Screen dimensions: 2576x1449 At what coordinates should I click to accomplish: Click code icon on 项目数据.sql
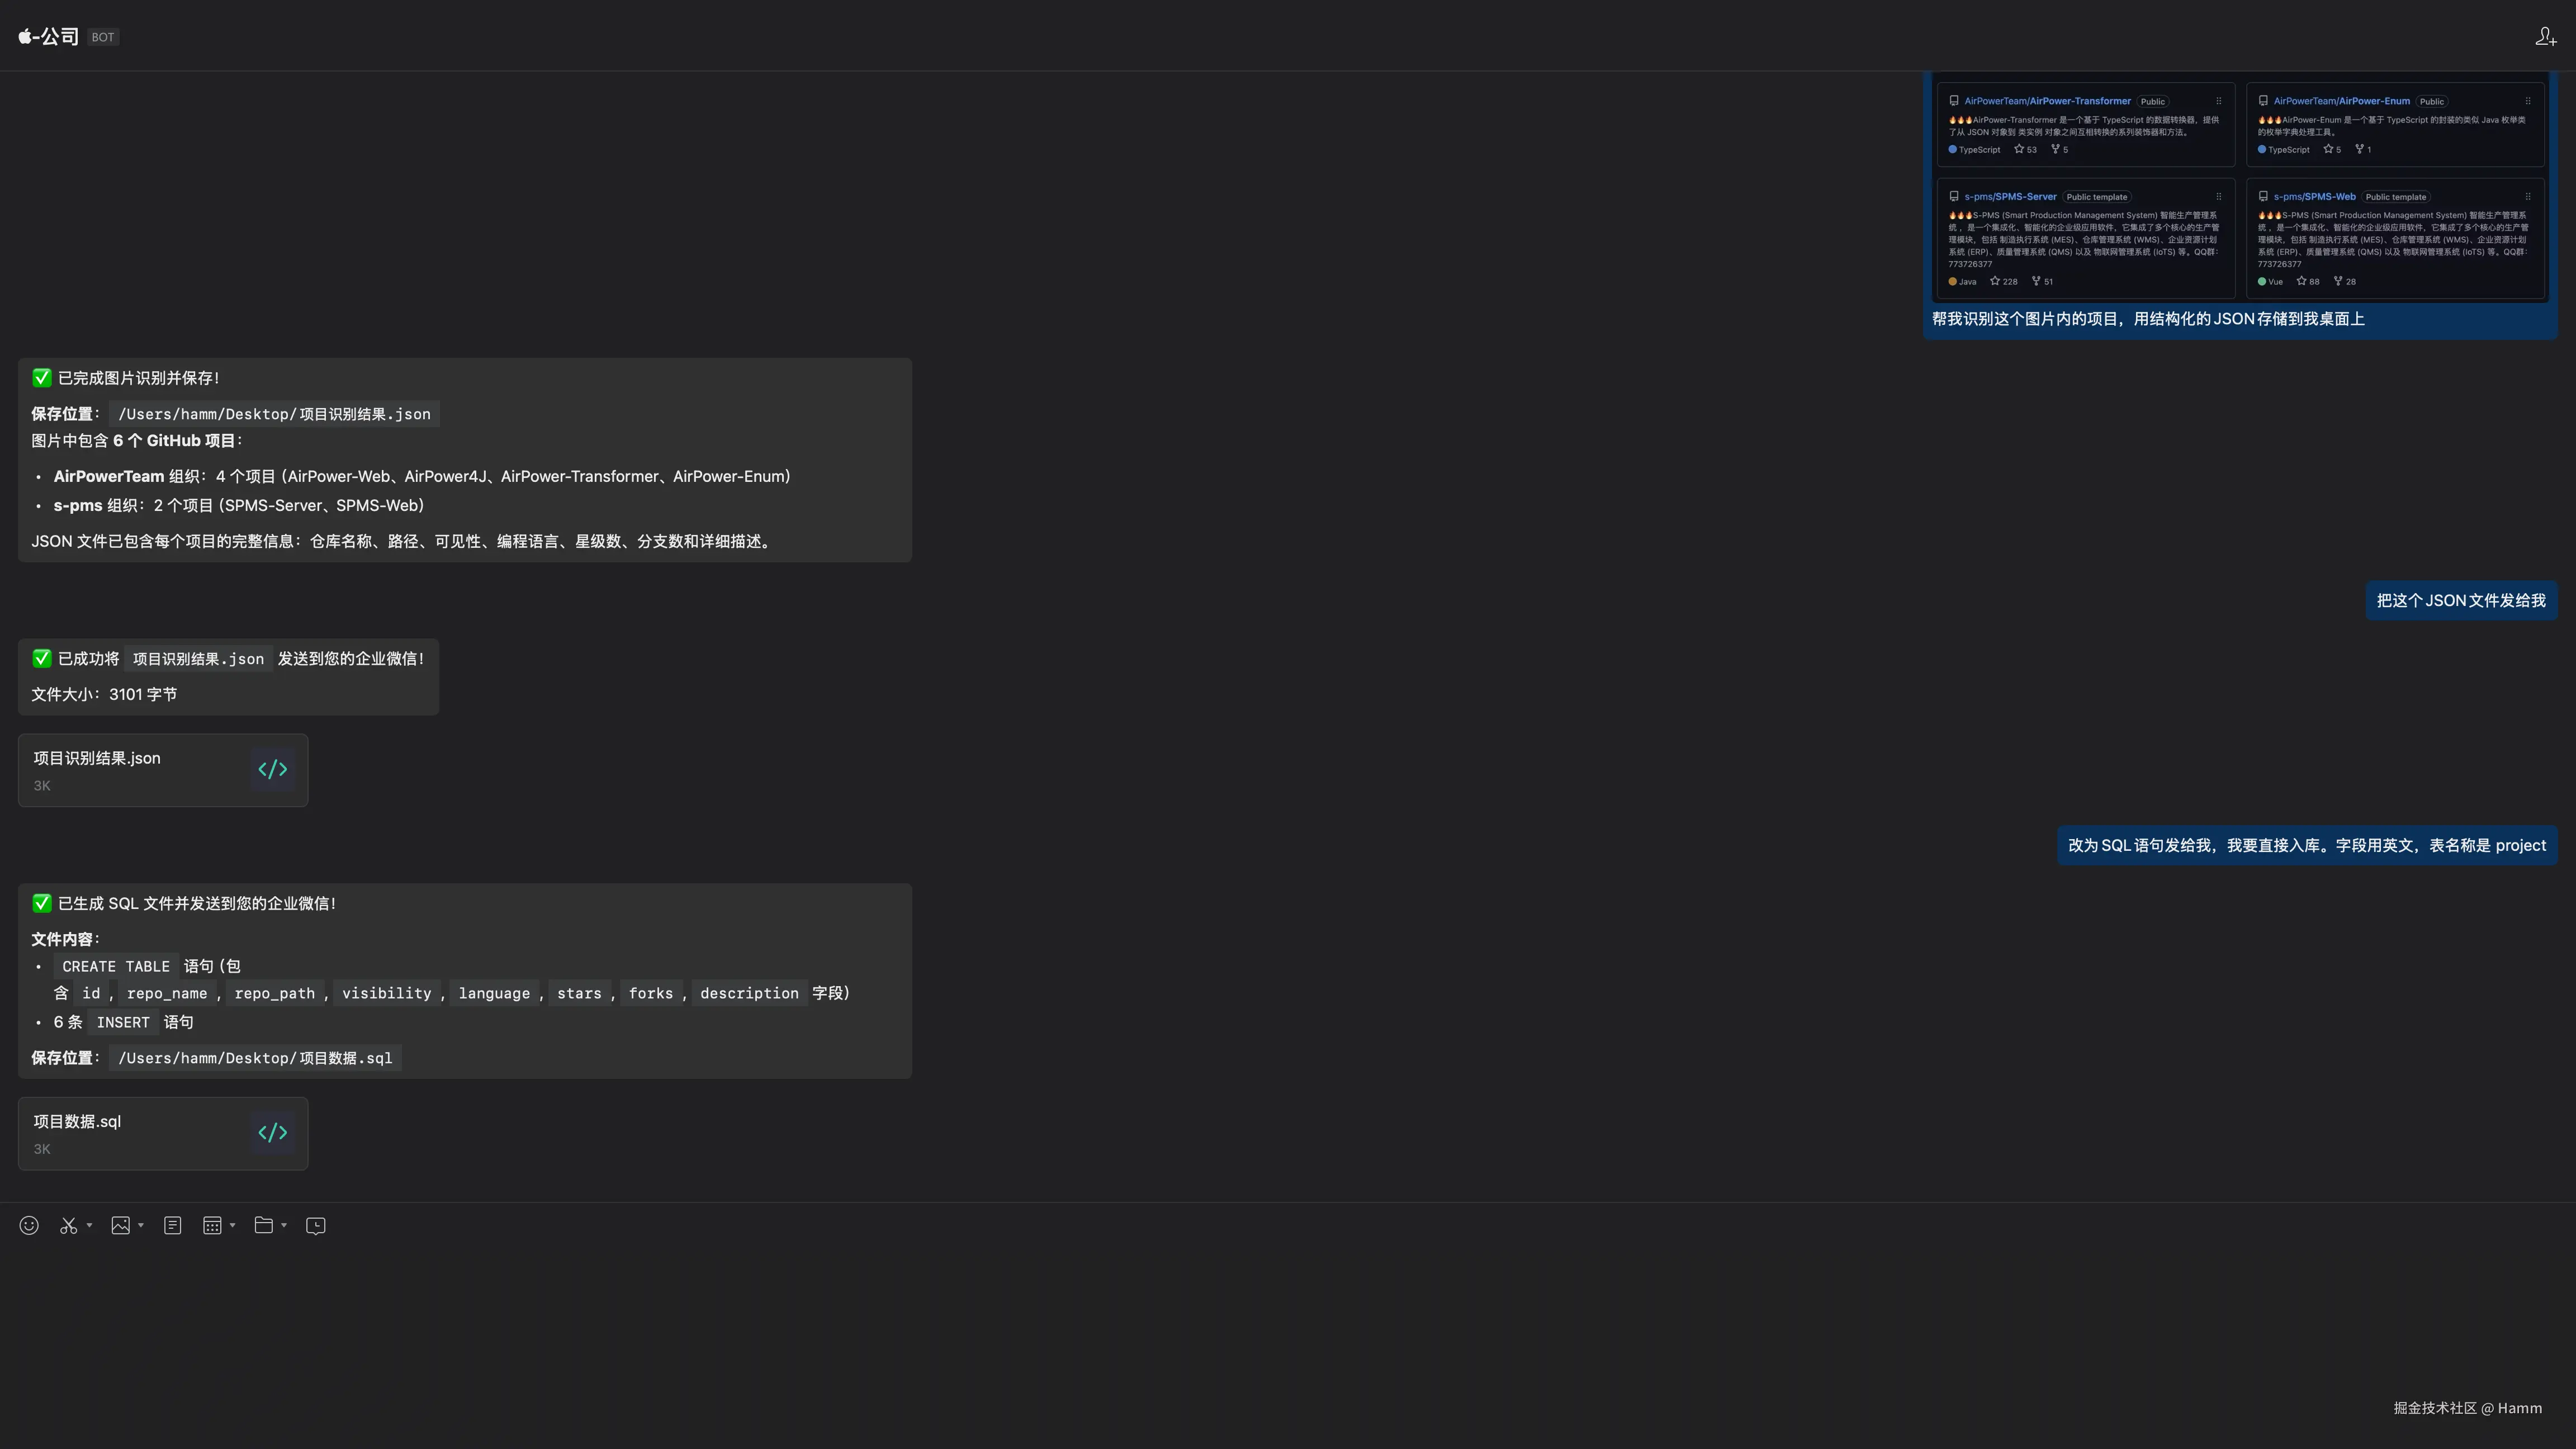272,1132
